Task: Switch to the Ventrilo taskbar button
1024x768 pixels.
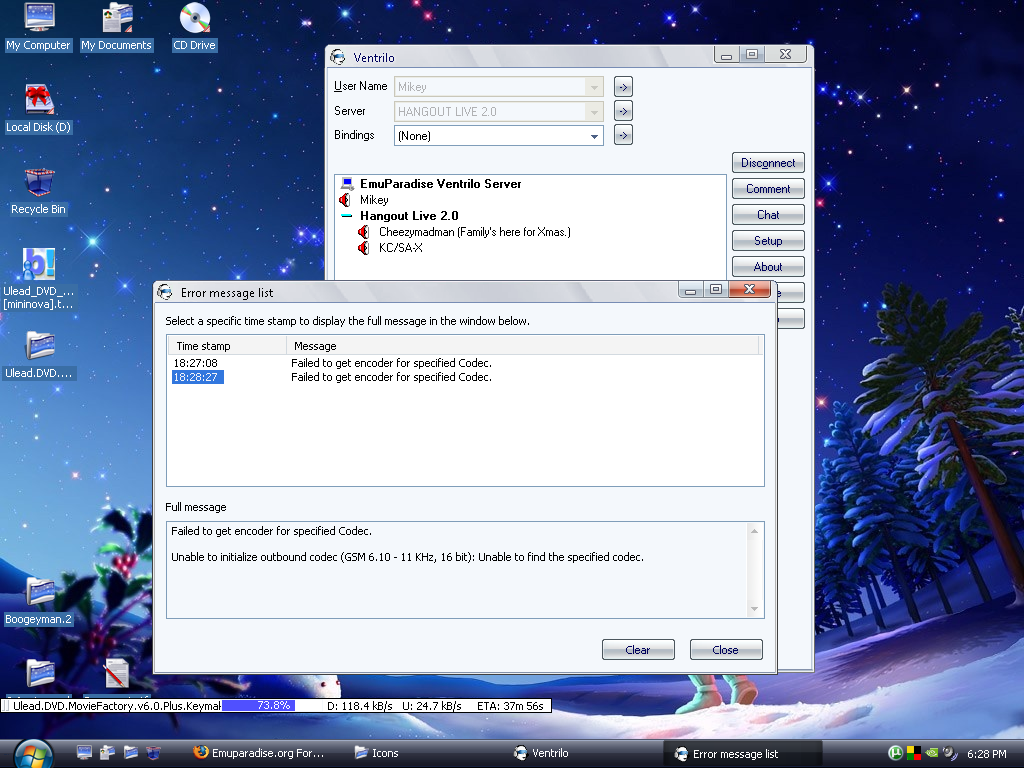Action: click(541, 753)
